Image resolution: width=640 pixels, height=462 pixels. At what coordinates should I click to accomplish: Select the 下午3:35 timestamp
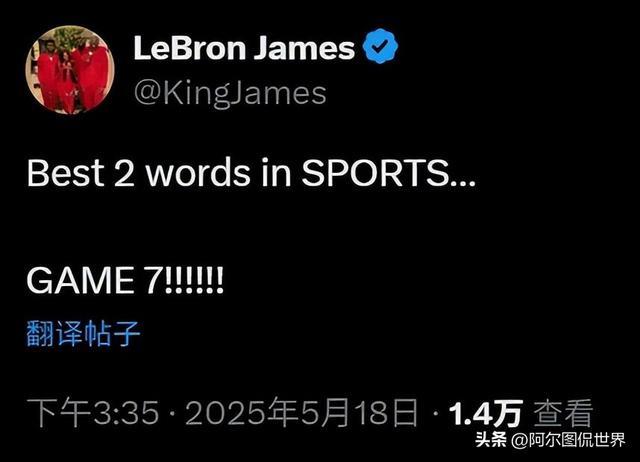pos(93,413)
